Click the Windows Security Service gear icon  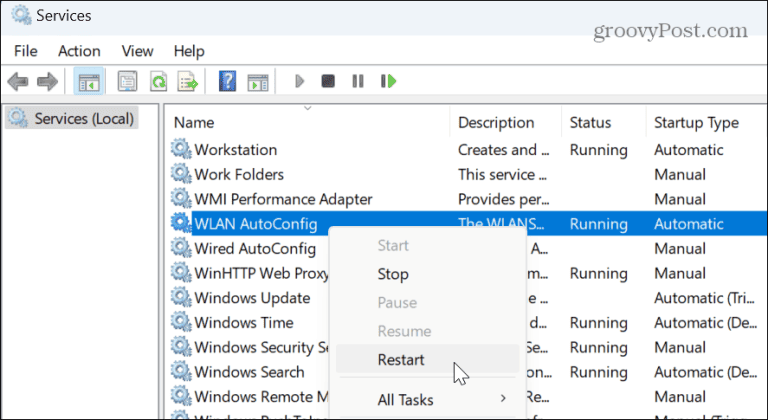[x=181, y=347]
